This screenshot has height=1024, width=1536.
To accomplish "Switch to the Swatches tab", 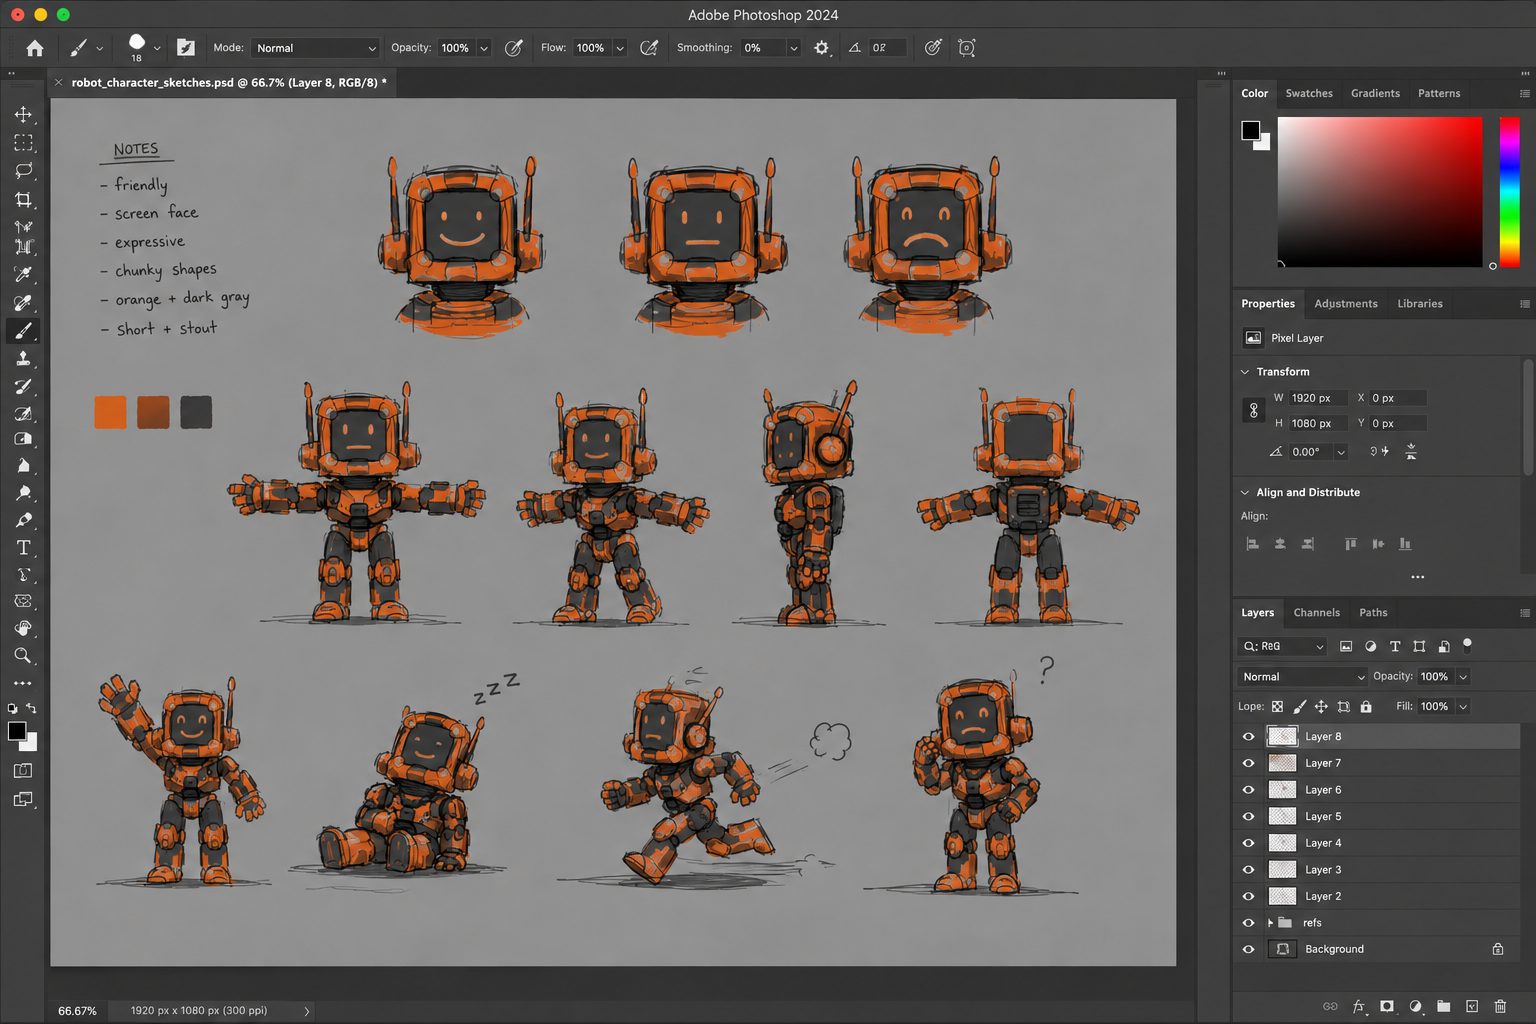I will (x=1309, y=94).
